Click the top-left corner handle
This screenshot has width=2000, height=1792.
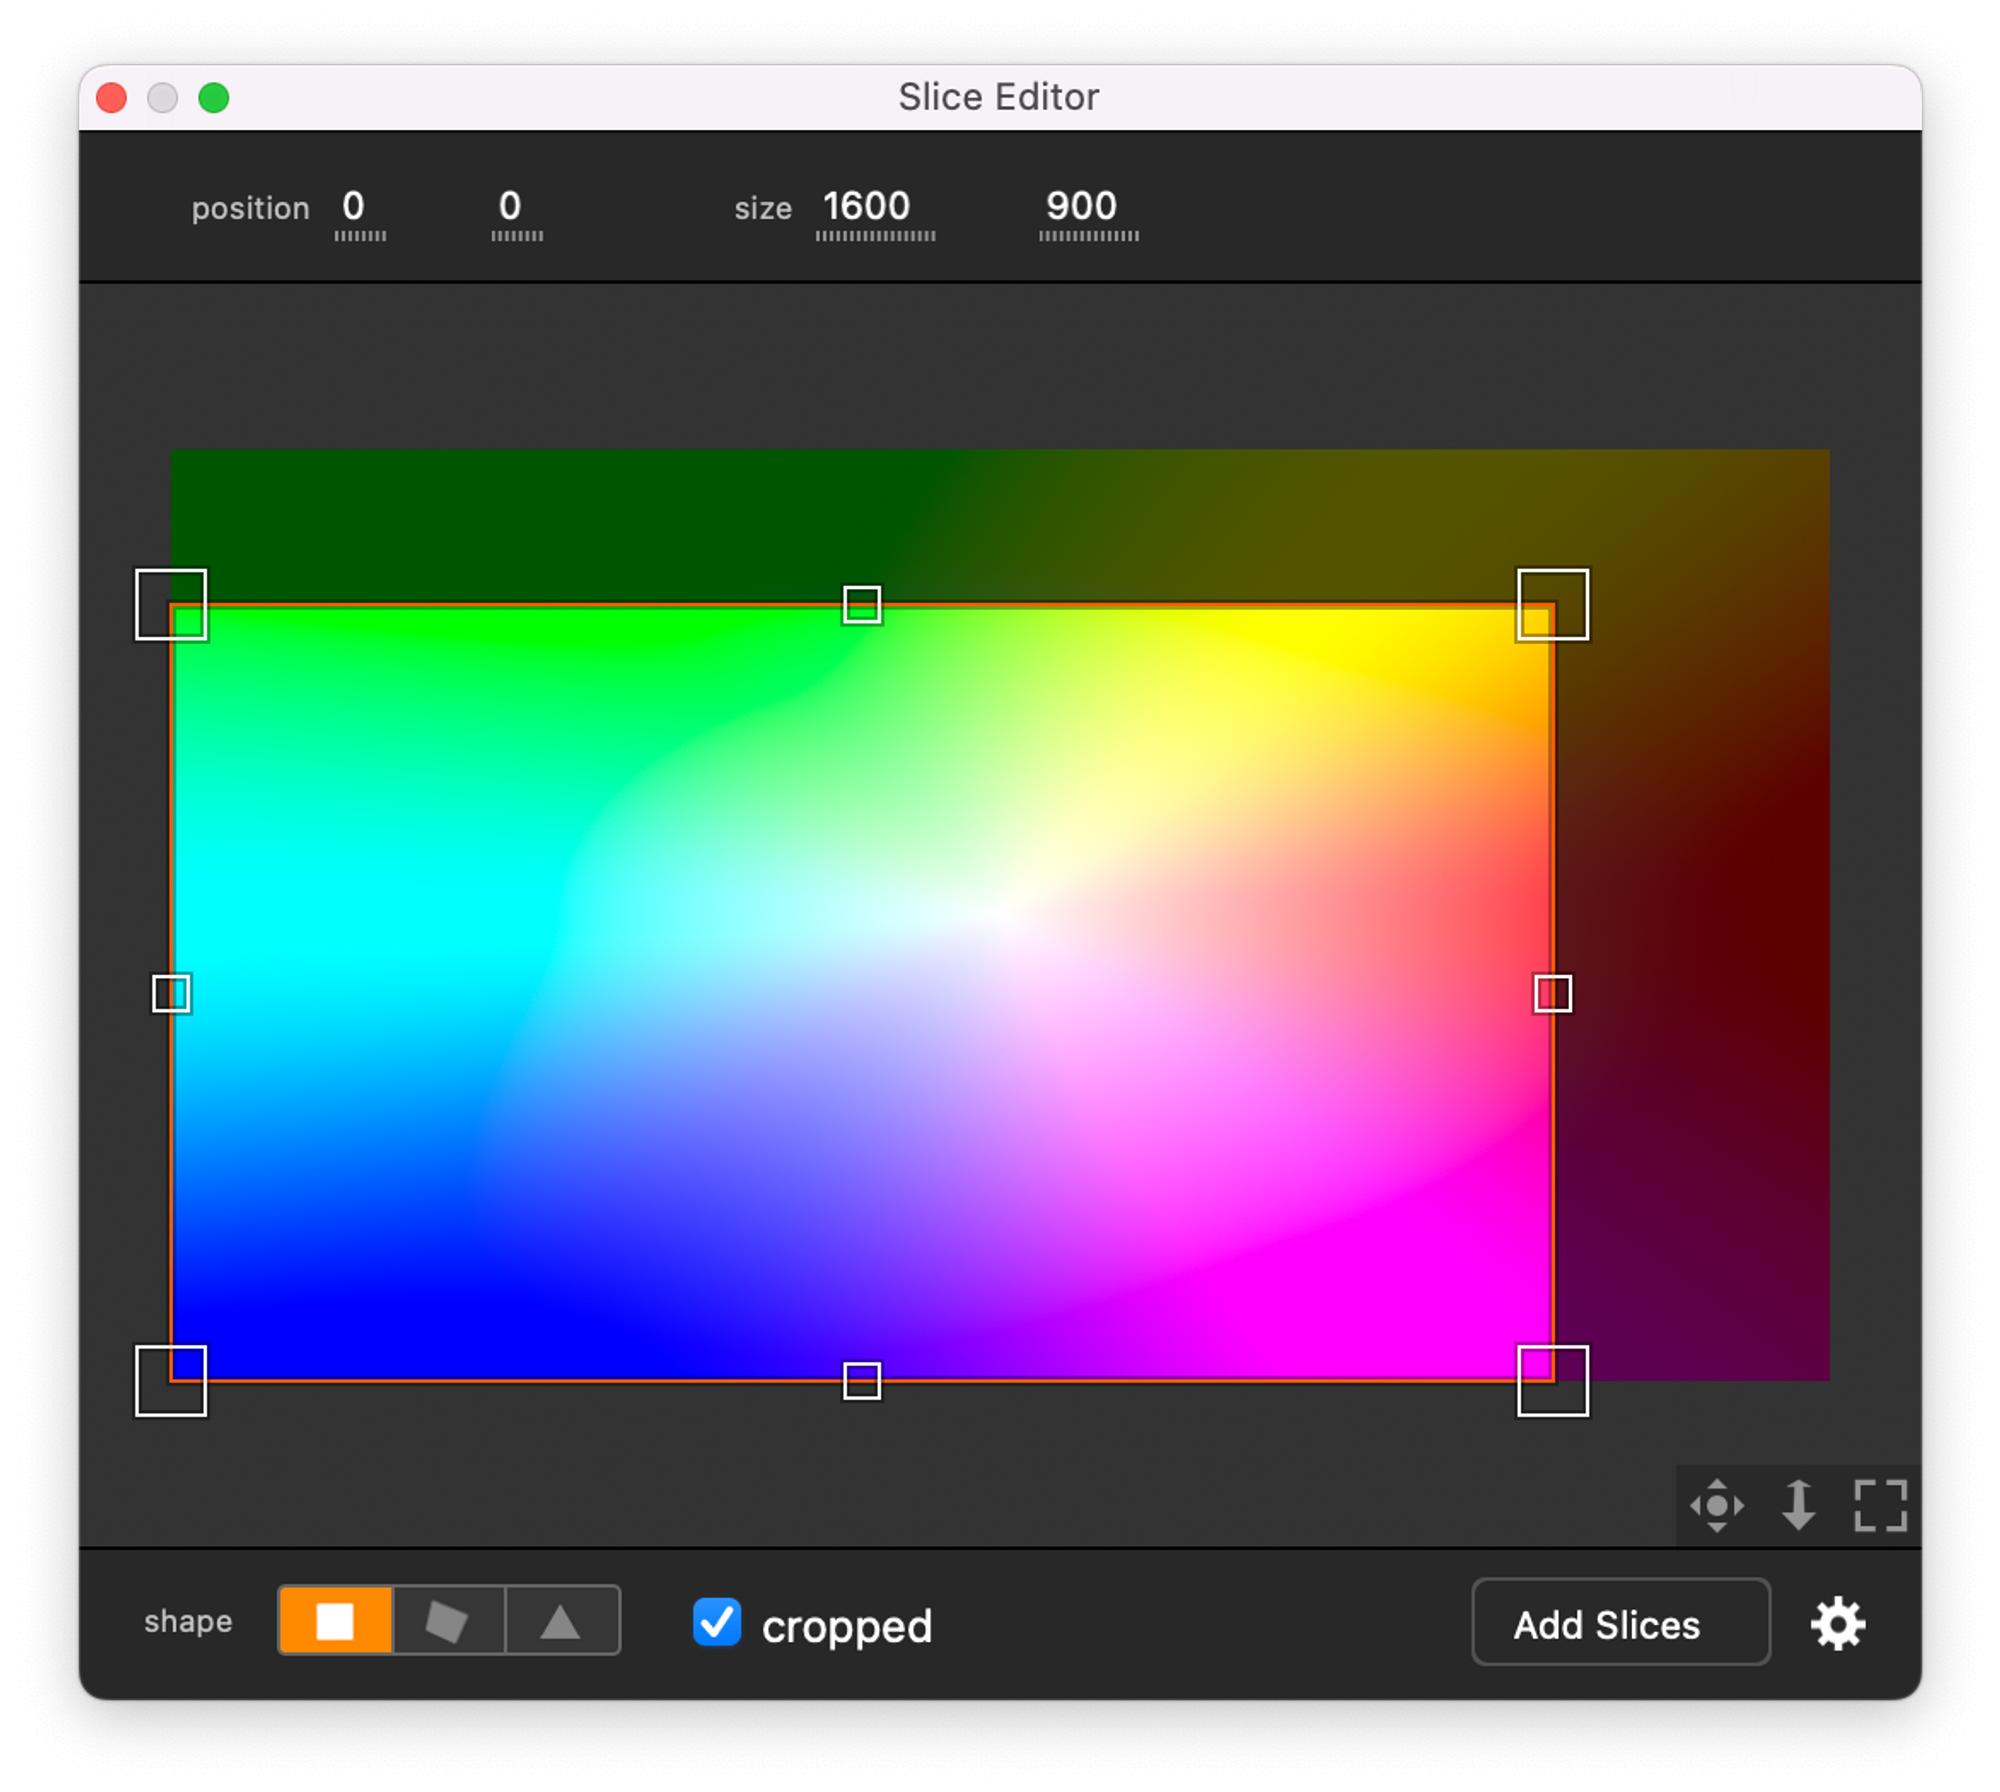click(x=171, y=604)
